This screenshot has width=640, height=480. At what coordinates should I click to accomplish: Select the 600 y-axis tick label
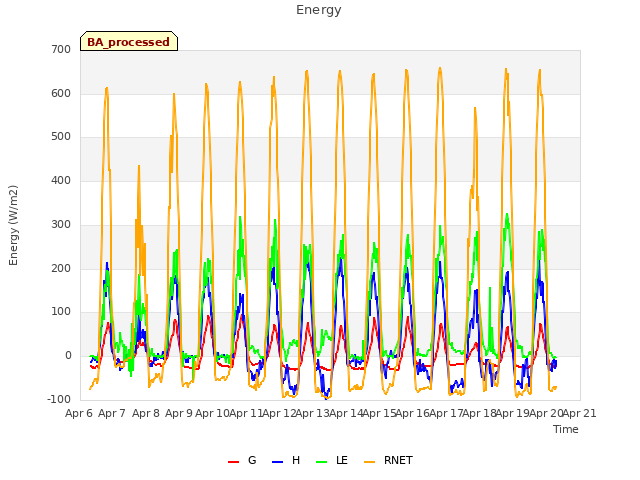tap(61, 93)
